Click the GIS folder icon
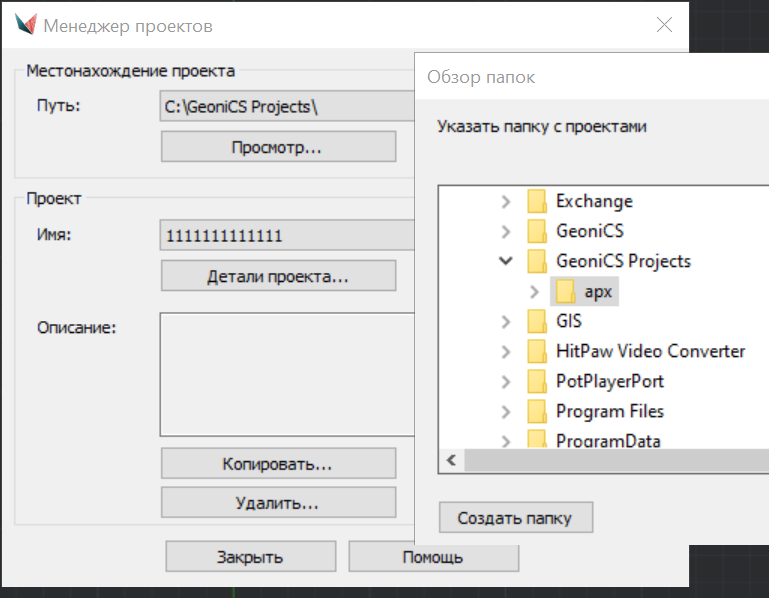Image resolution: width=769 pixels, height=598 pixels. click(537, 321)
